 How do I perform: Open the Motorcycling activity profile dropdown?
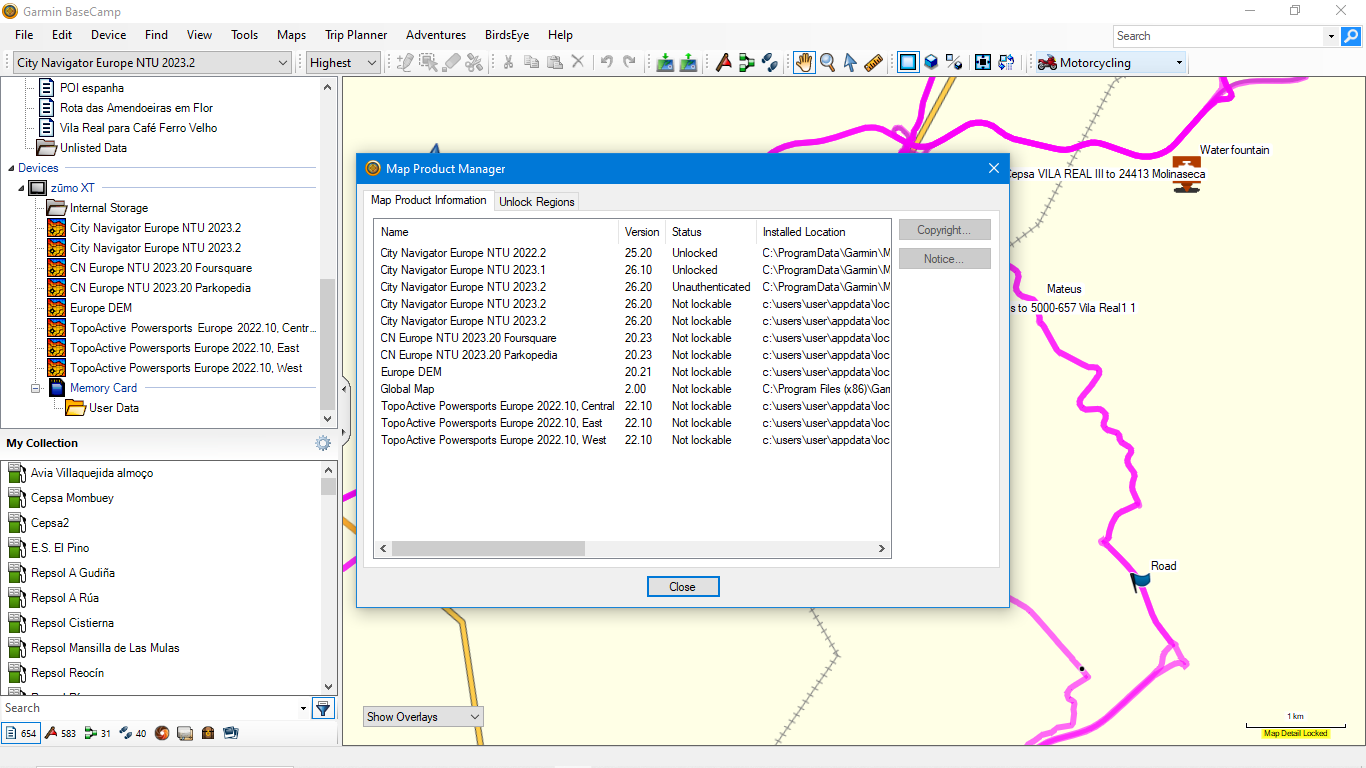[1110, 62]
